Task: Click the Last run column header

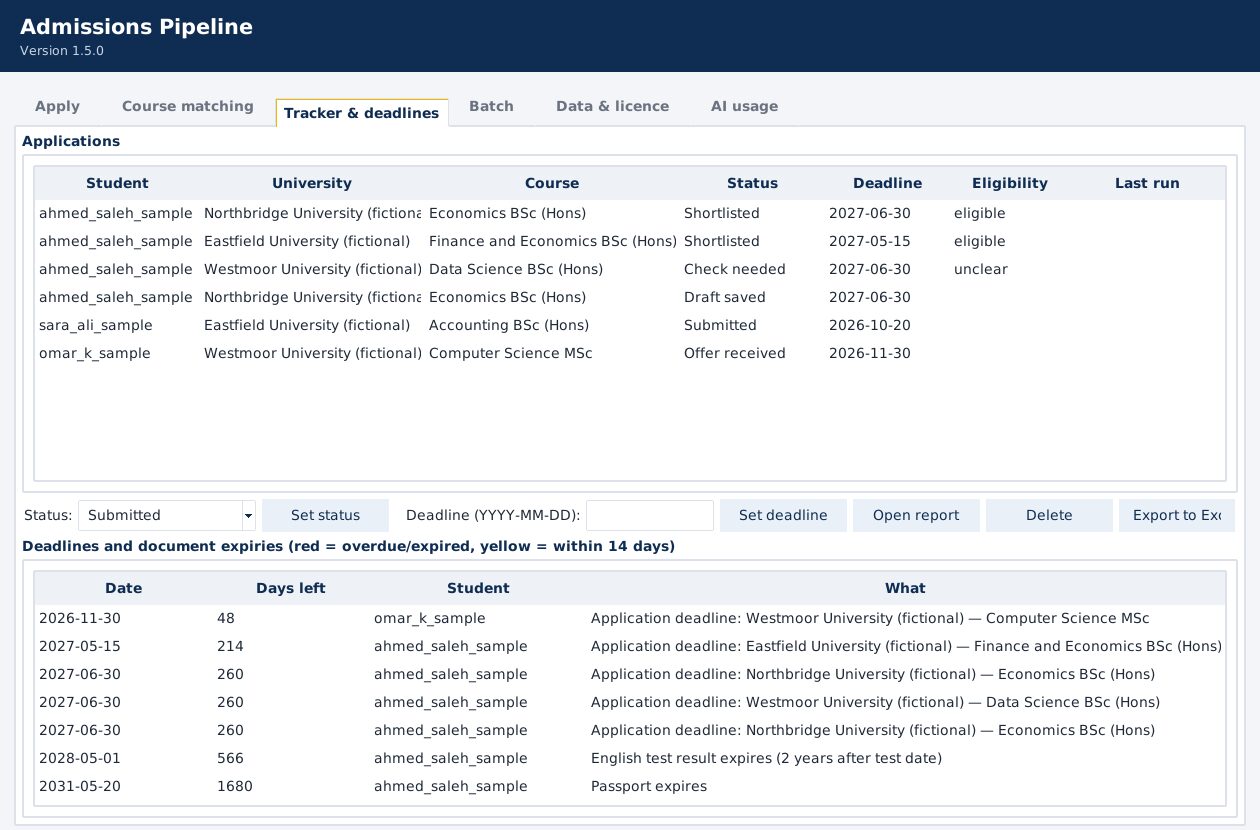Action: pos(1147,183)
